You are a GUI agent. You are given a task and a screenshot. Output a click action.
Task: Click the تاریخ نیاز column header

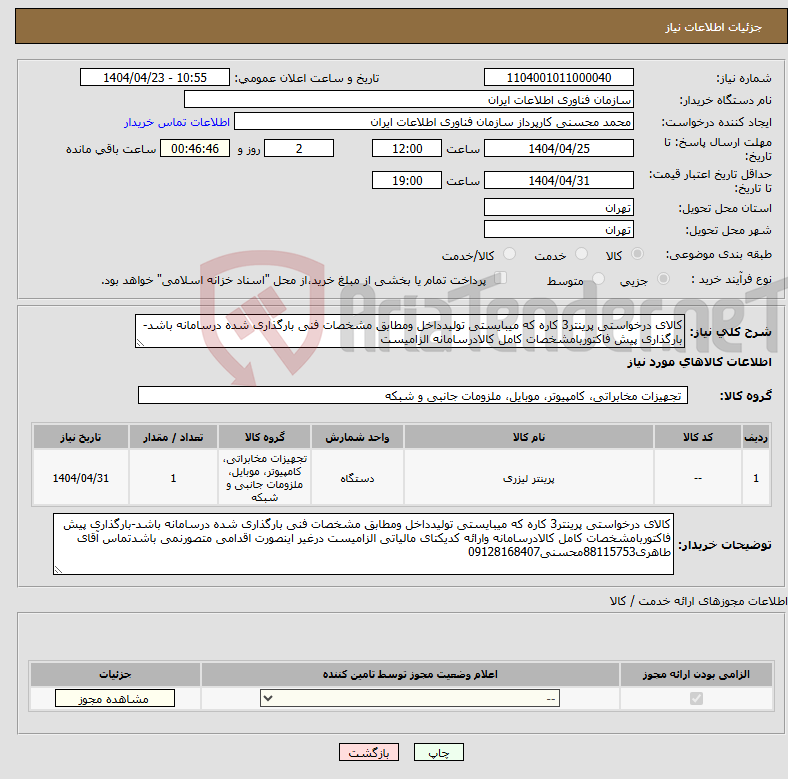pyautogui.click(x=80, y=437)
